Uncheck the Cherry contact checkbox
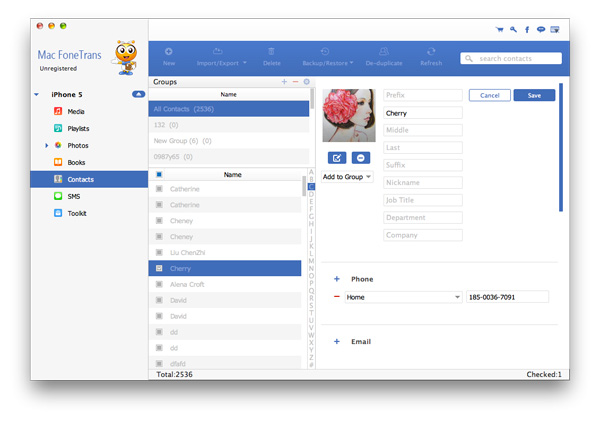The height and width of the screenshot is (422, 600). 159,268
